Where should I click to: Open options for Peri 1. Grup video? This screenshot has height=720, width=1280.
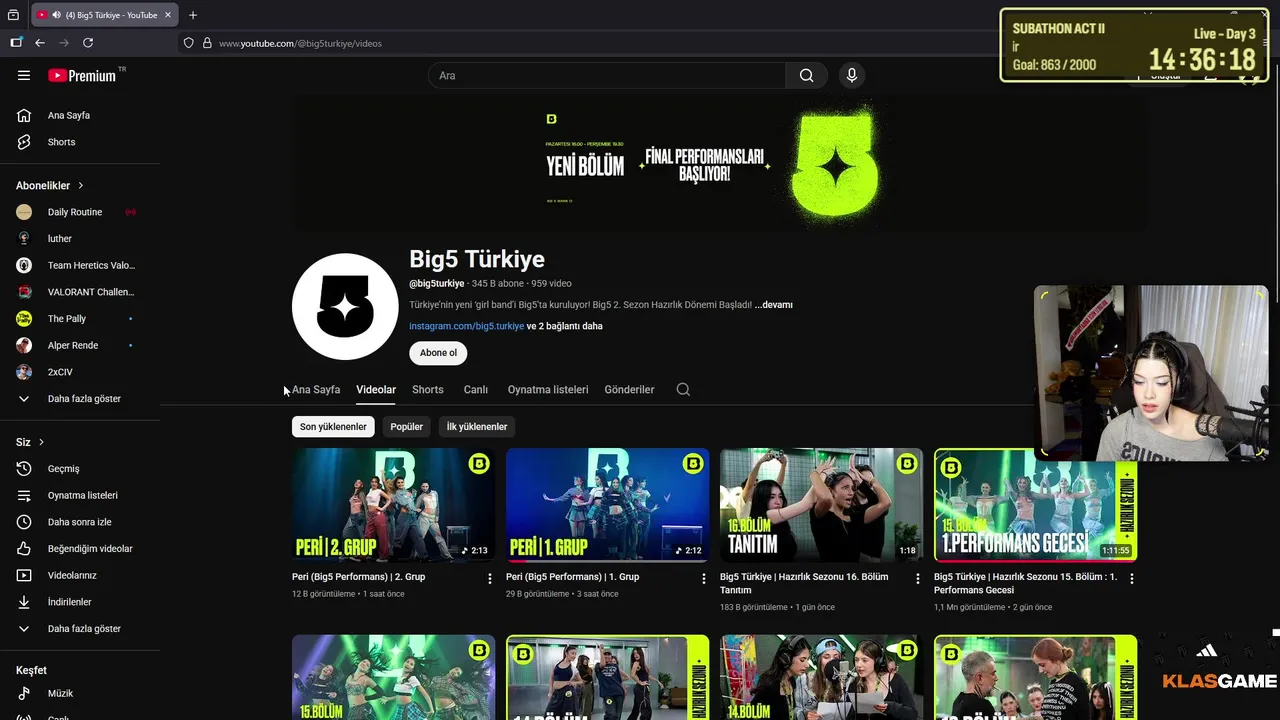703,578
